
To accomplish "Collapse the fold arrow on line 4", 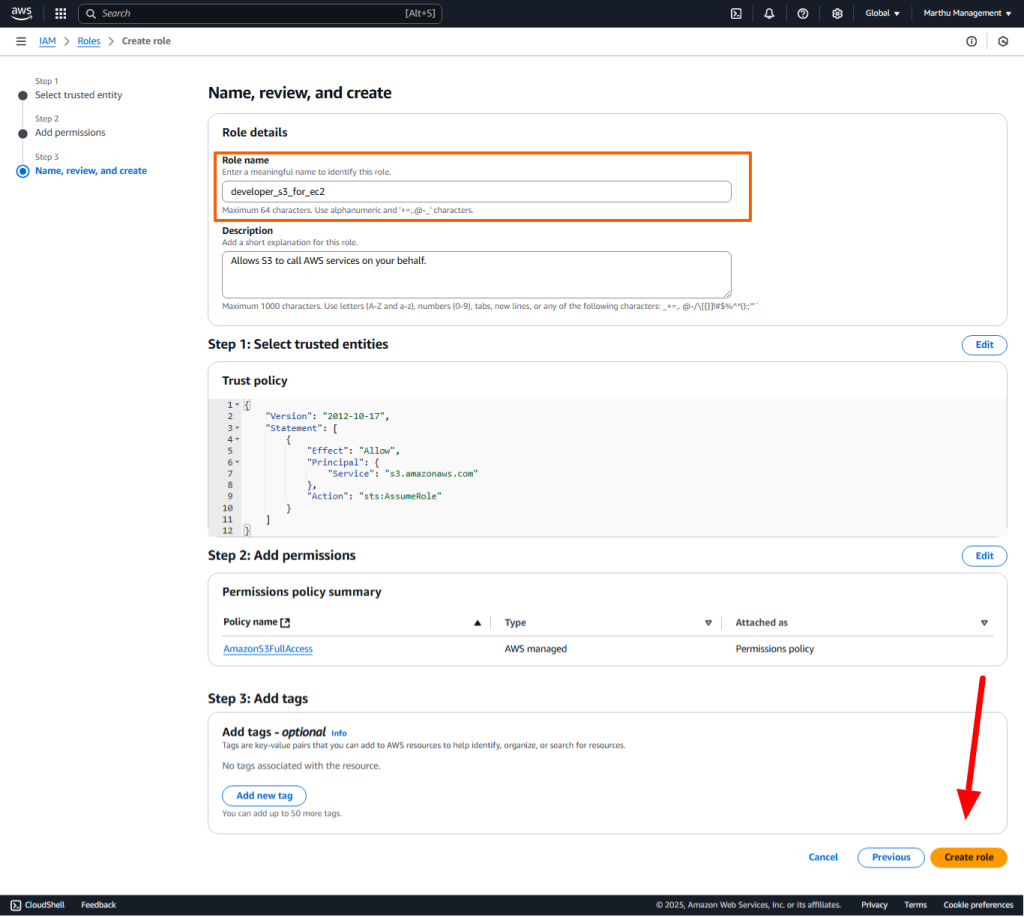I will [237, 439].
